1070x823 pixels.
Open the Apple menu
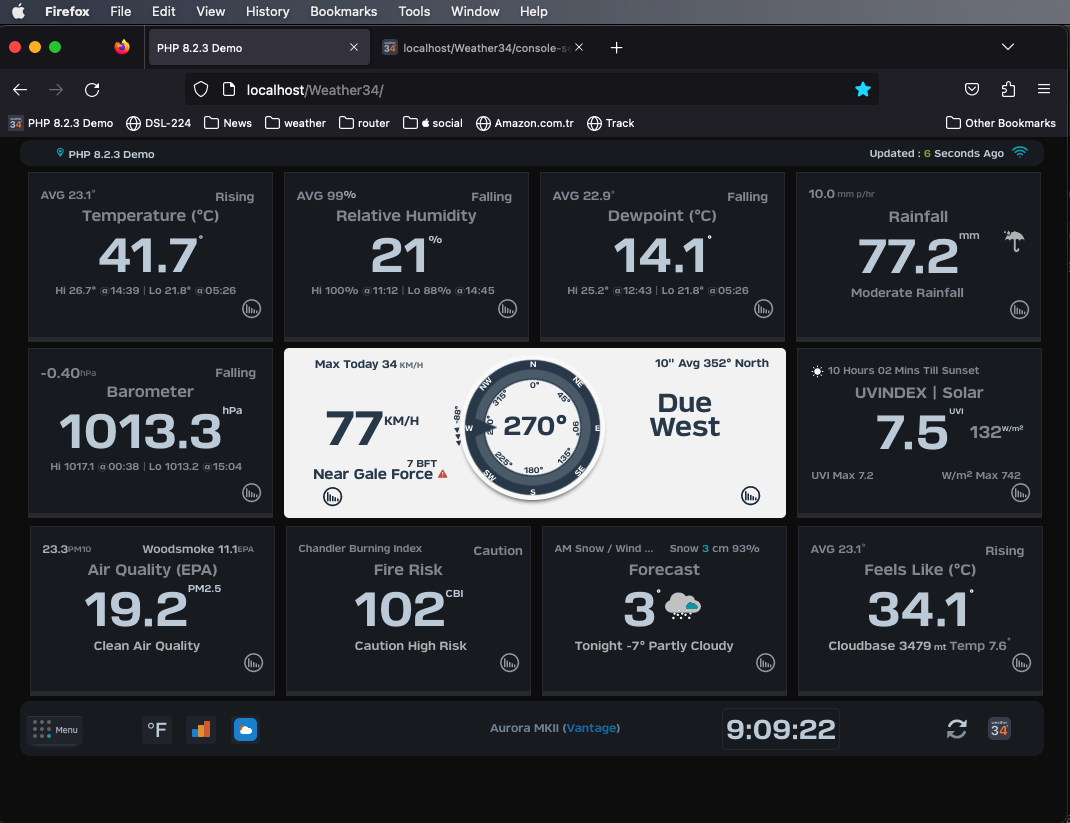click(18, 12)
